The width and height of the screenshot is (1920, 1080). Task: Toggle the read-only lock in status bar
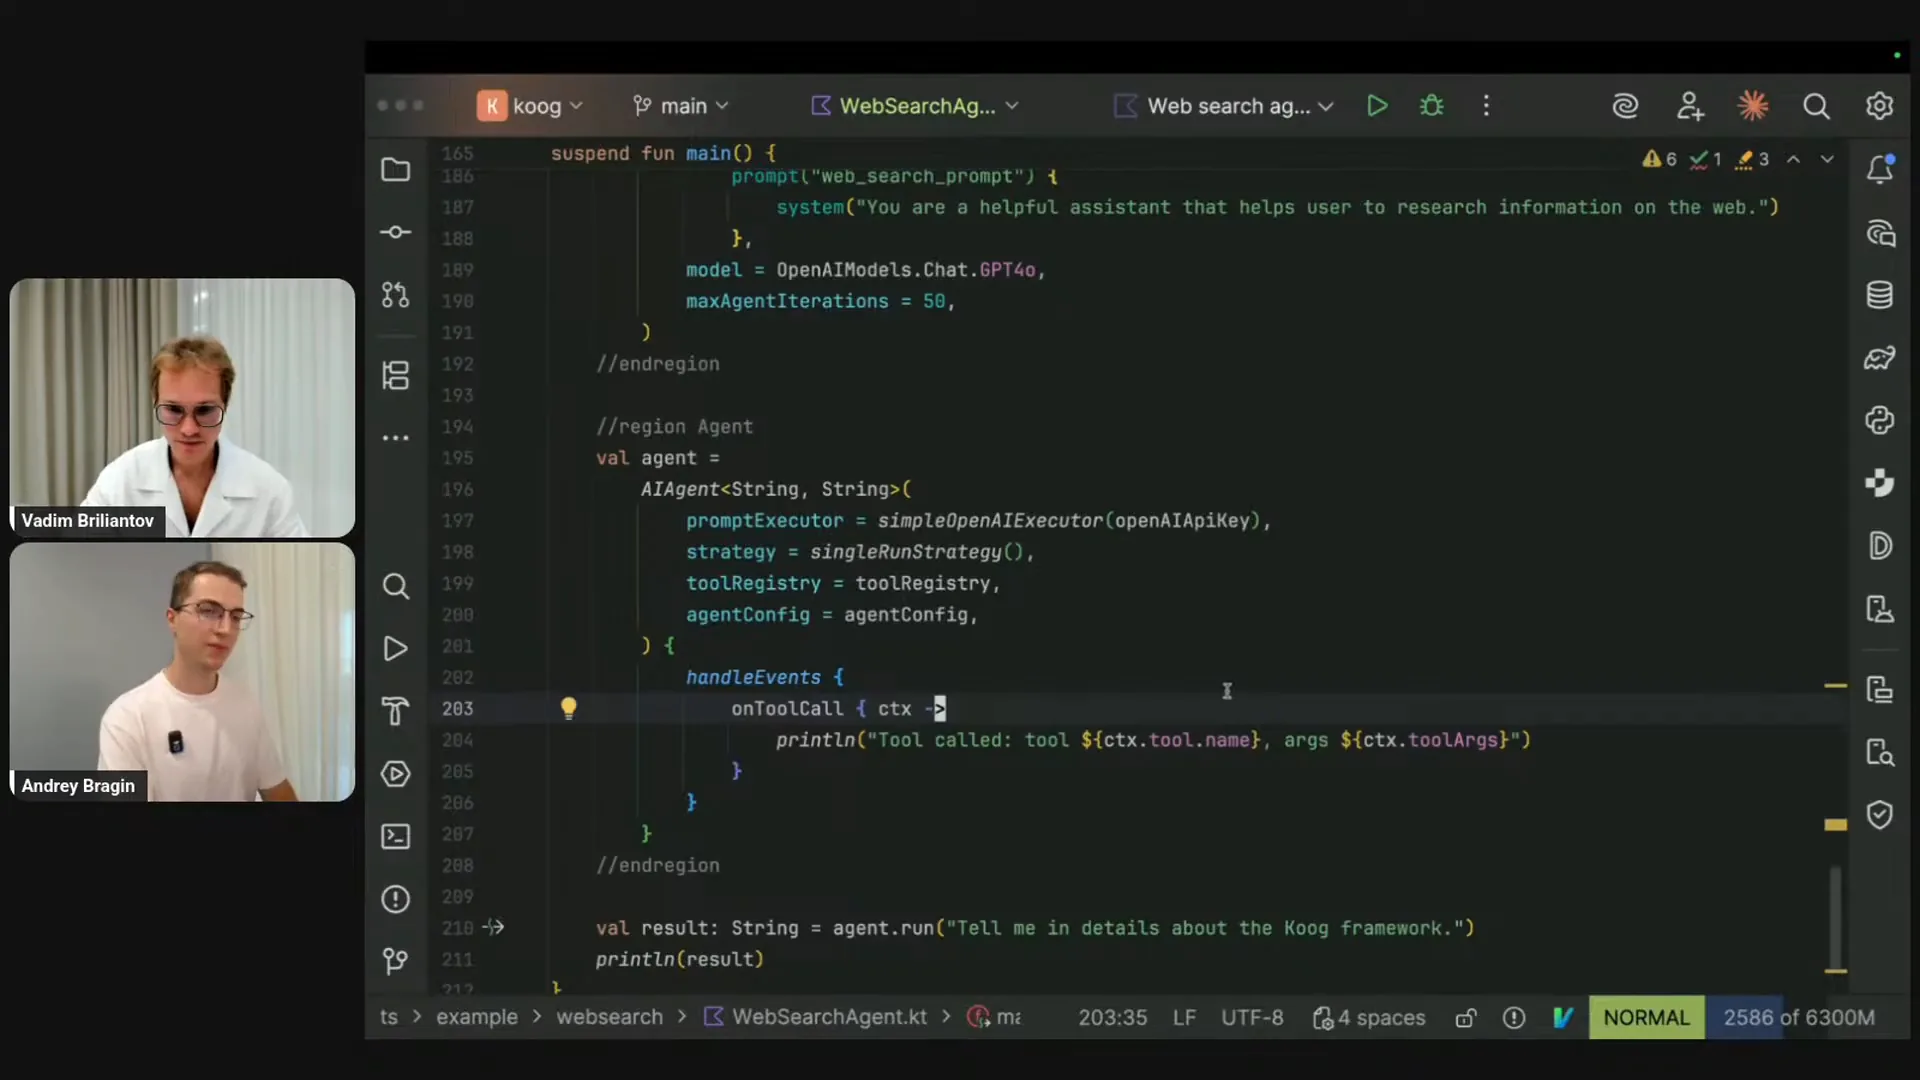tap(1466, 1018)
